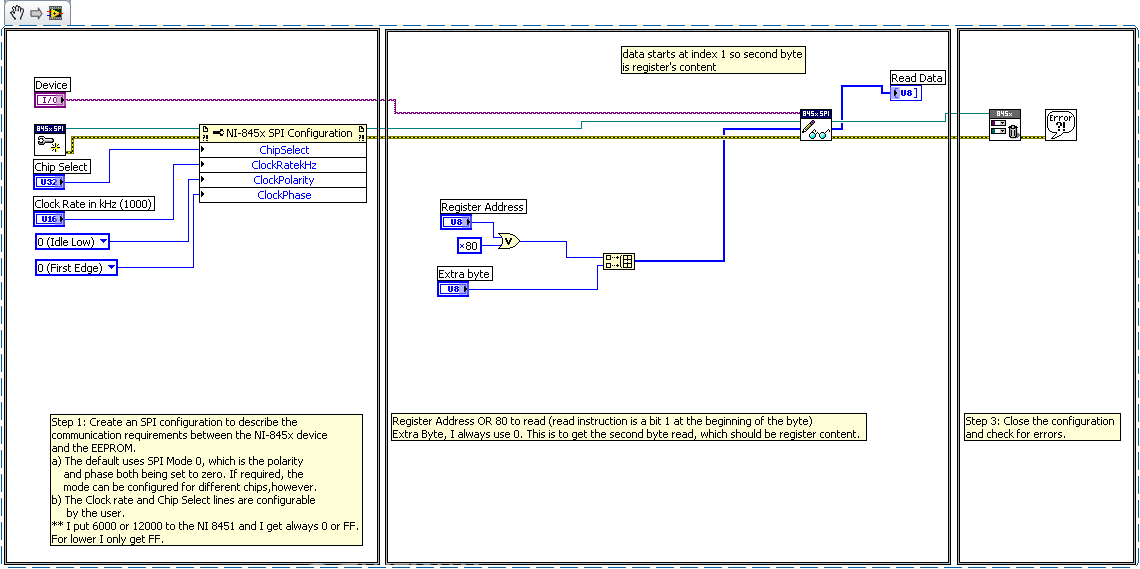Click the Step 1 SPI configuration comment
The height and width of the screenshot is (569, 1140).
(x=206, y=480)
